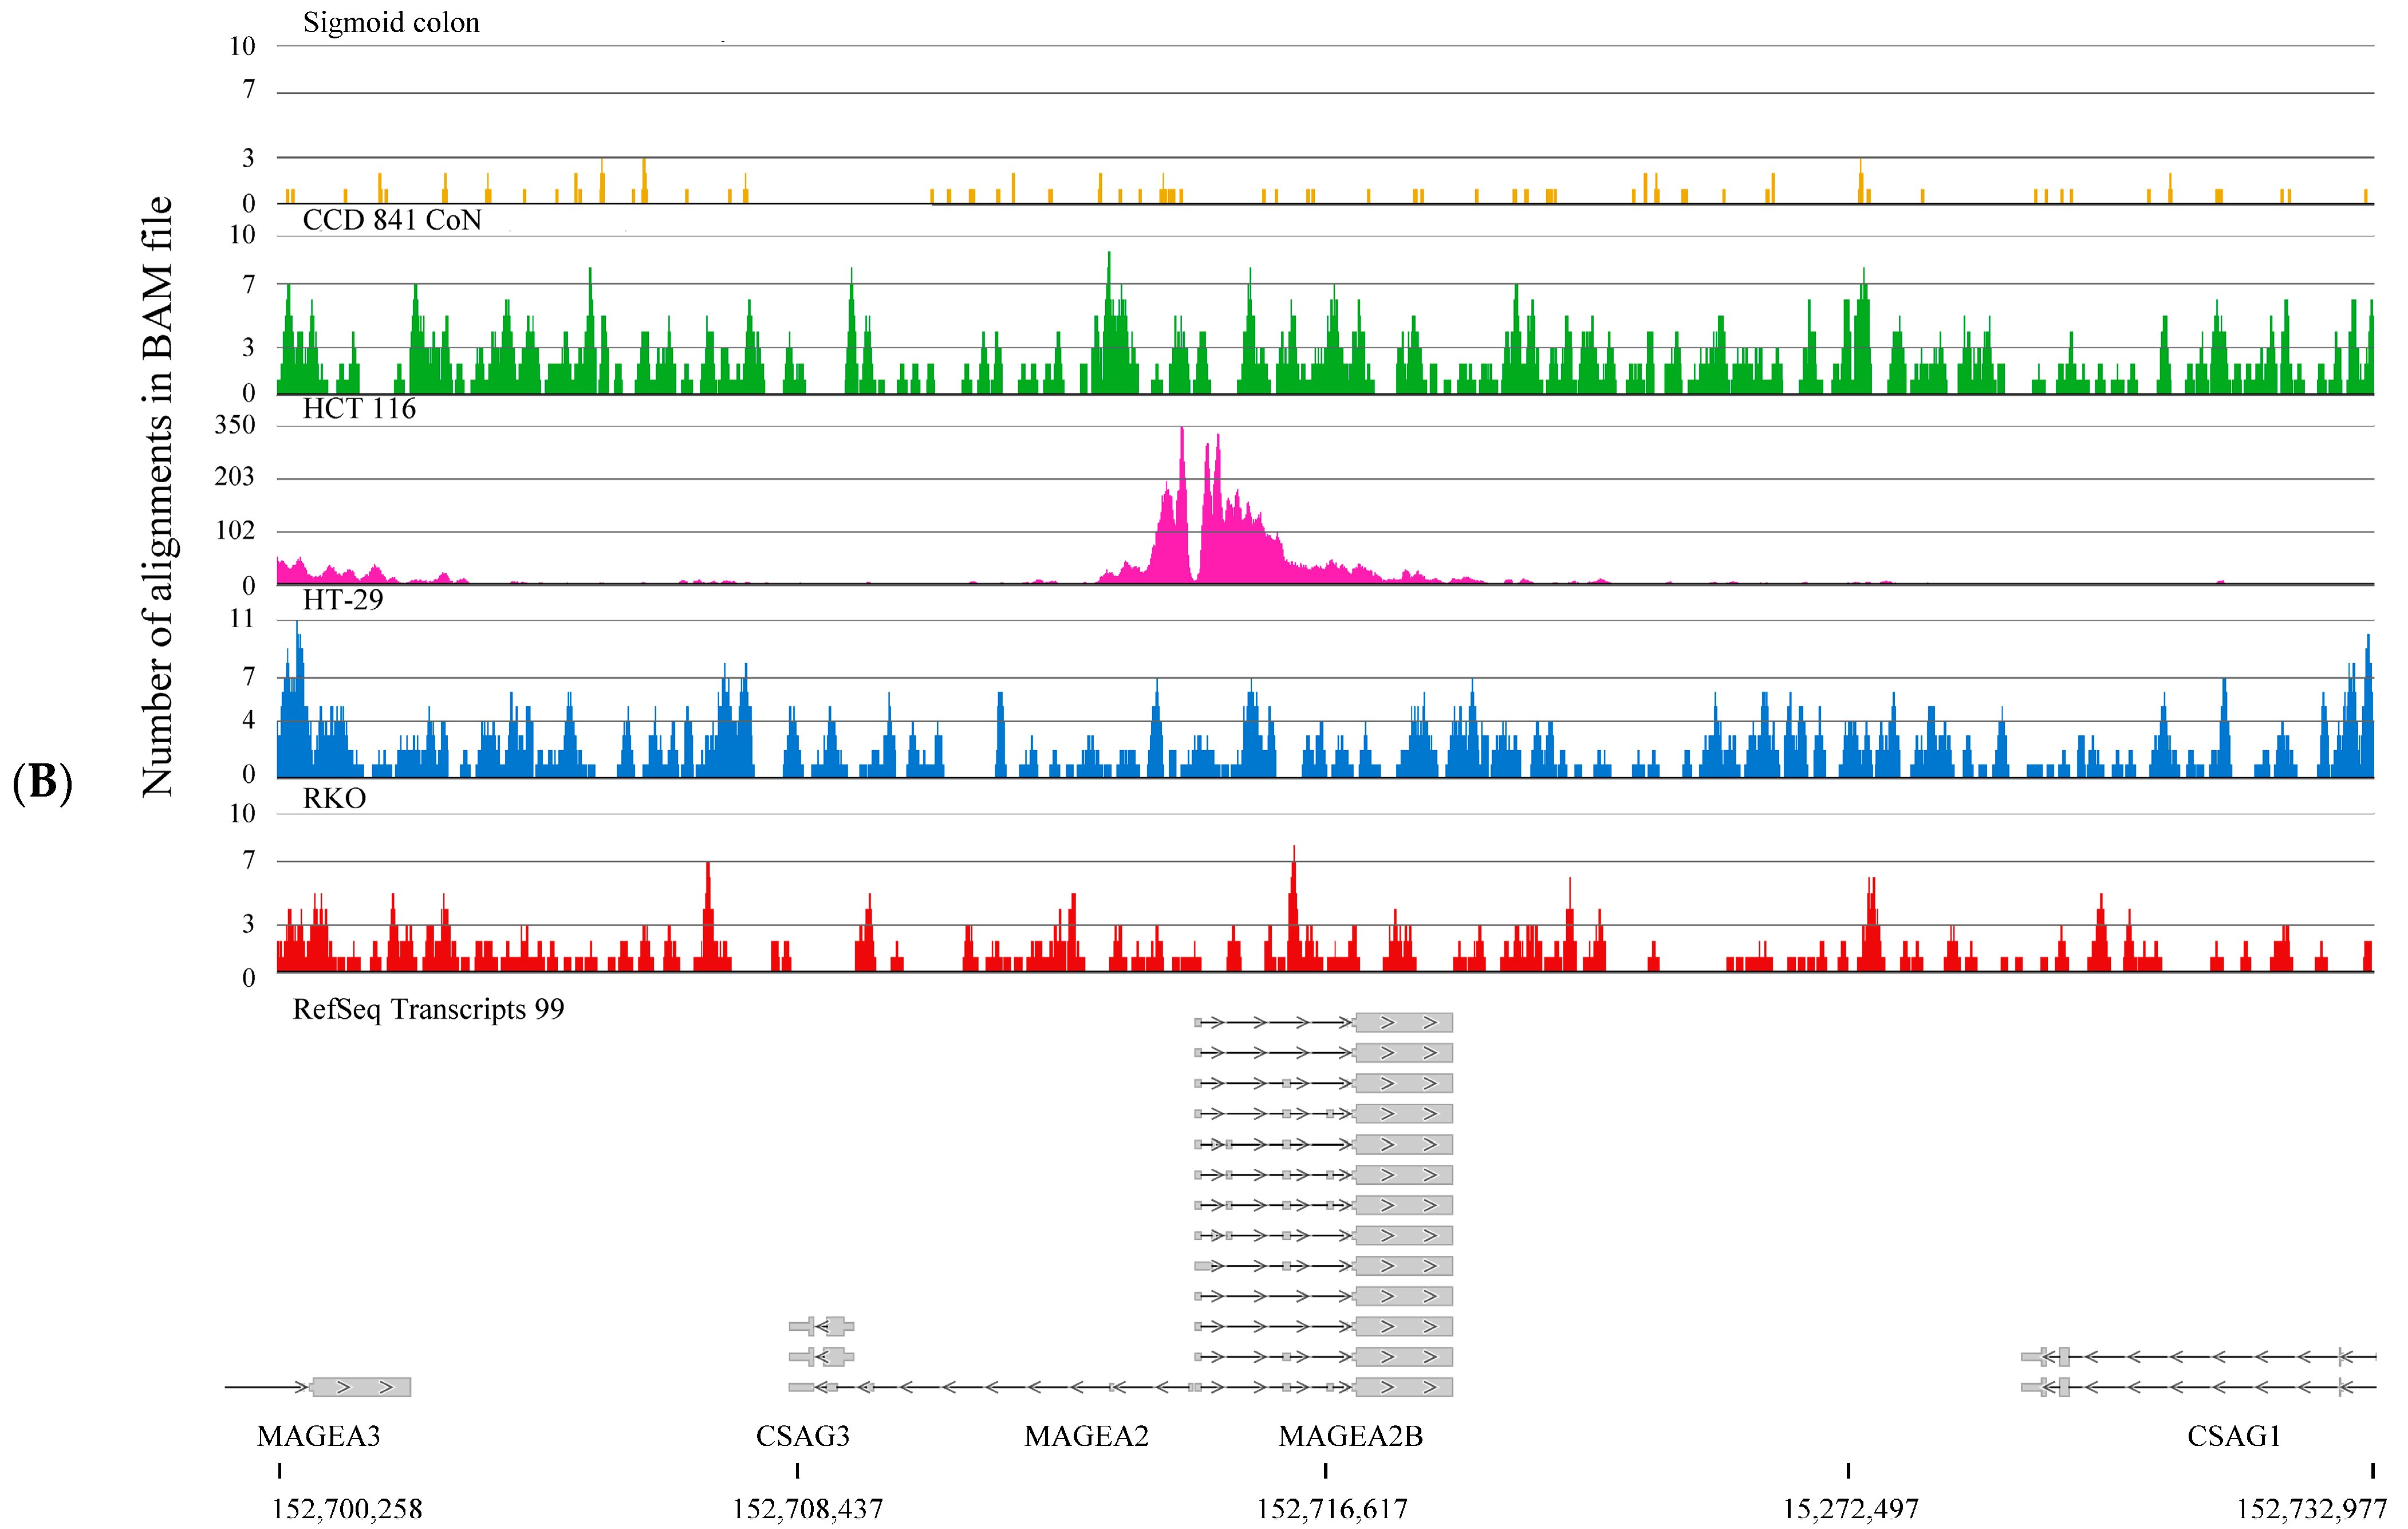Click the CSAG3 gene name
2408x1529 pixels.
[x=802, y=1437]
